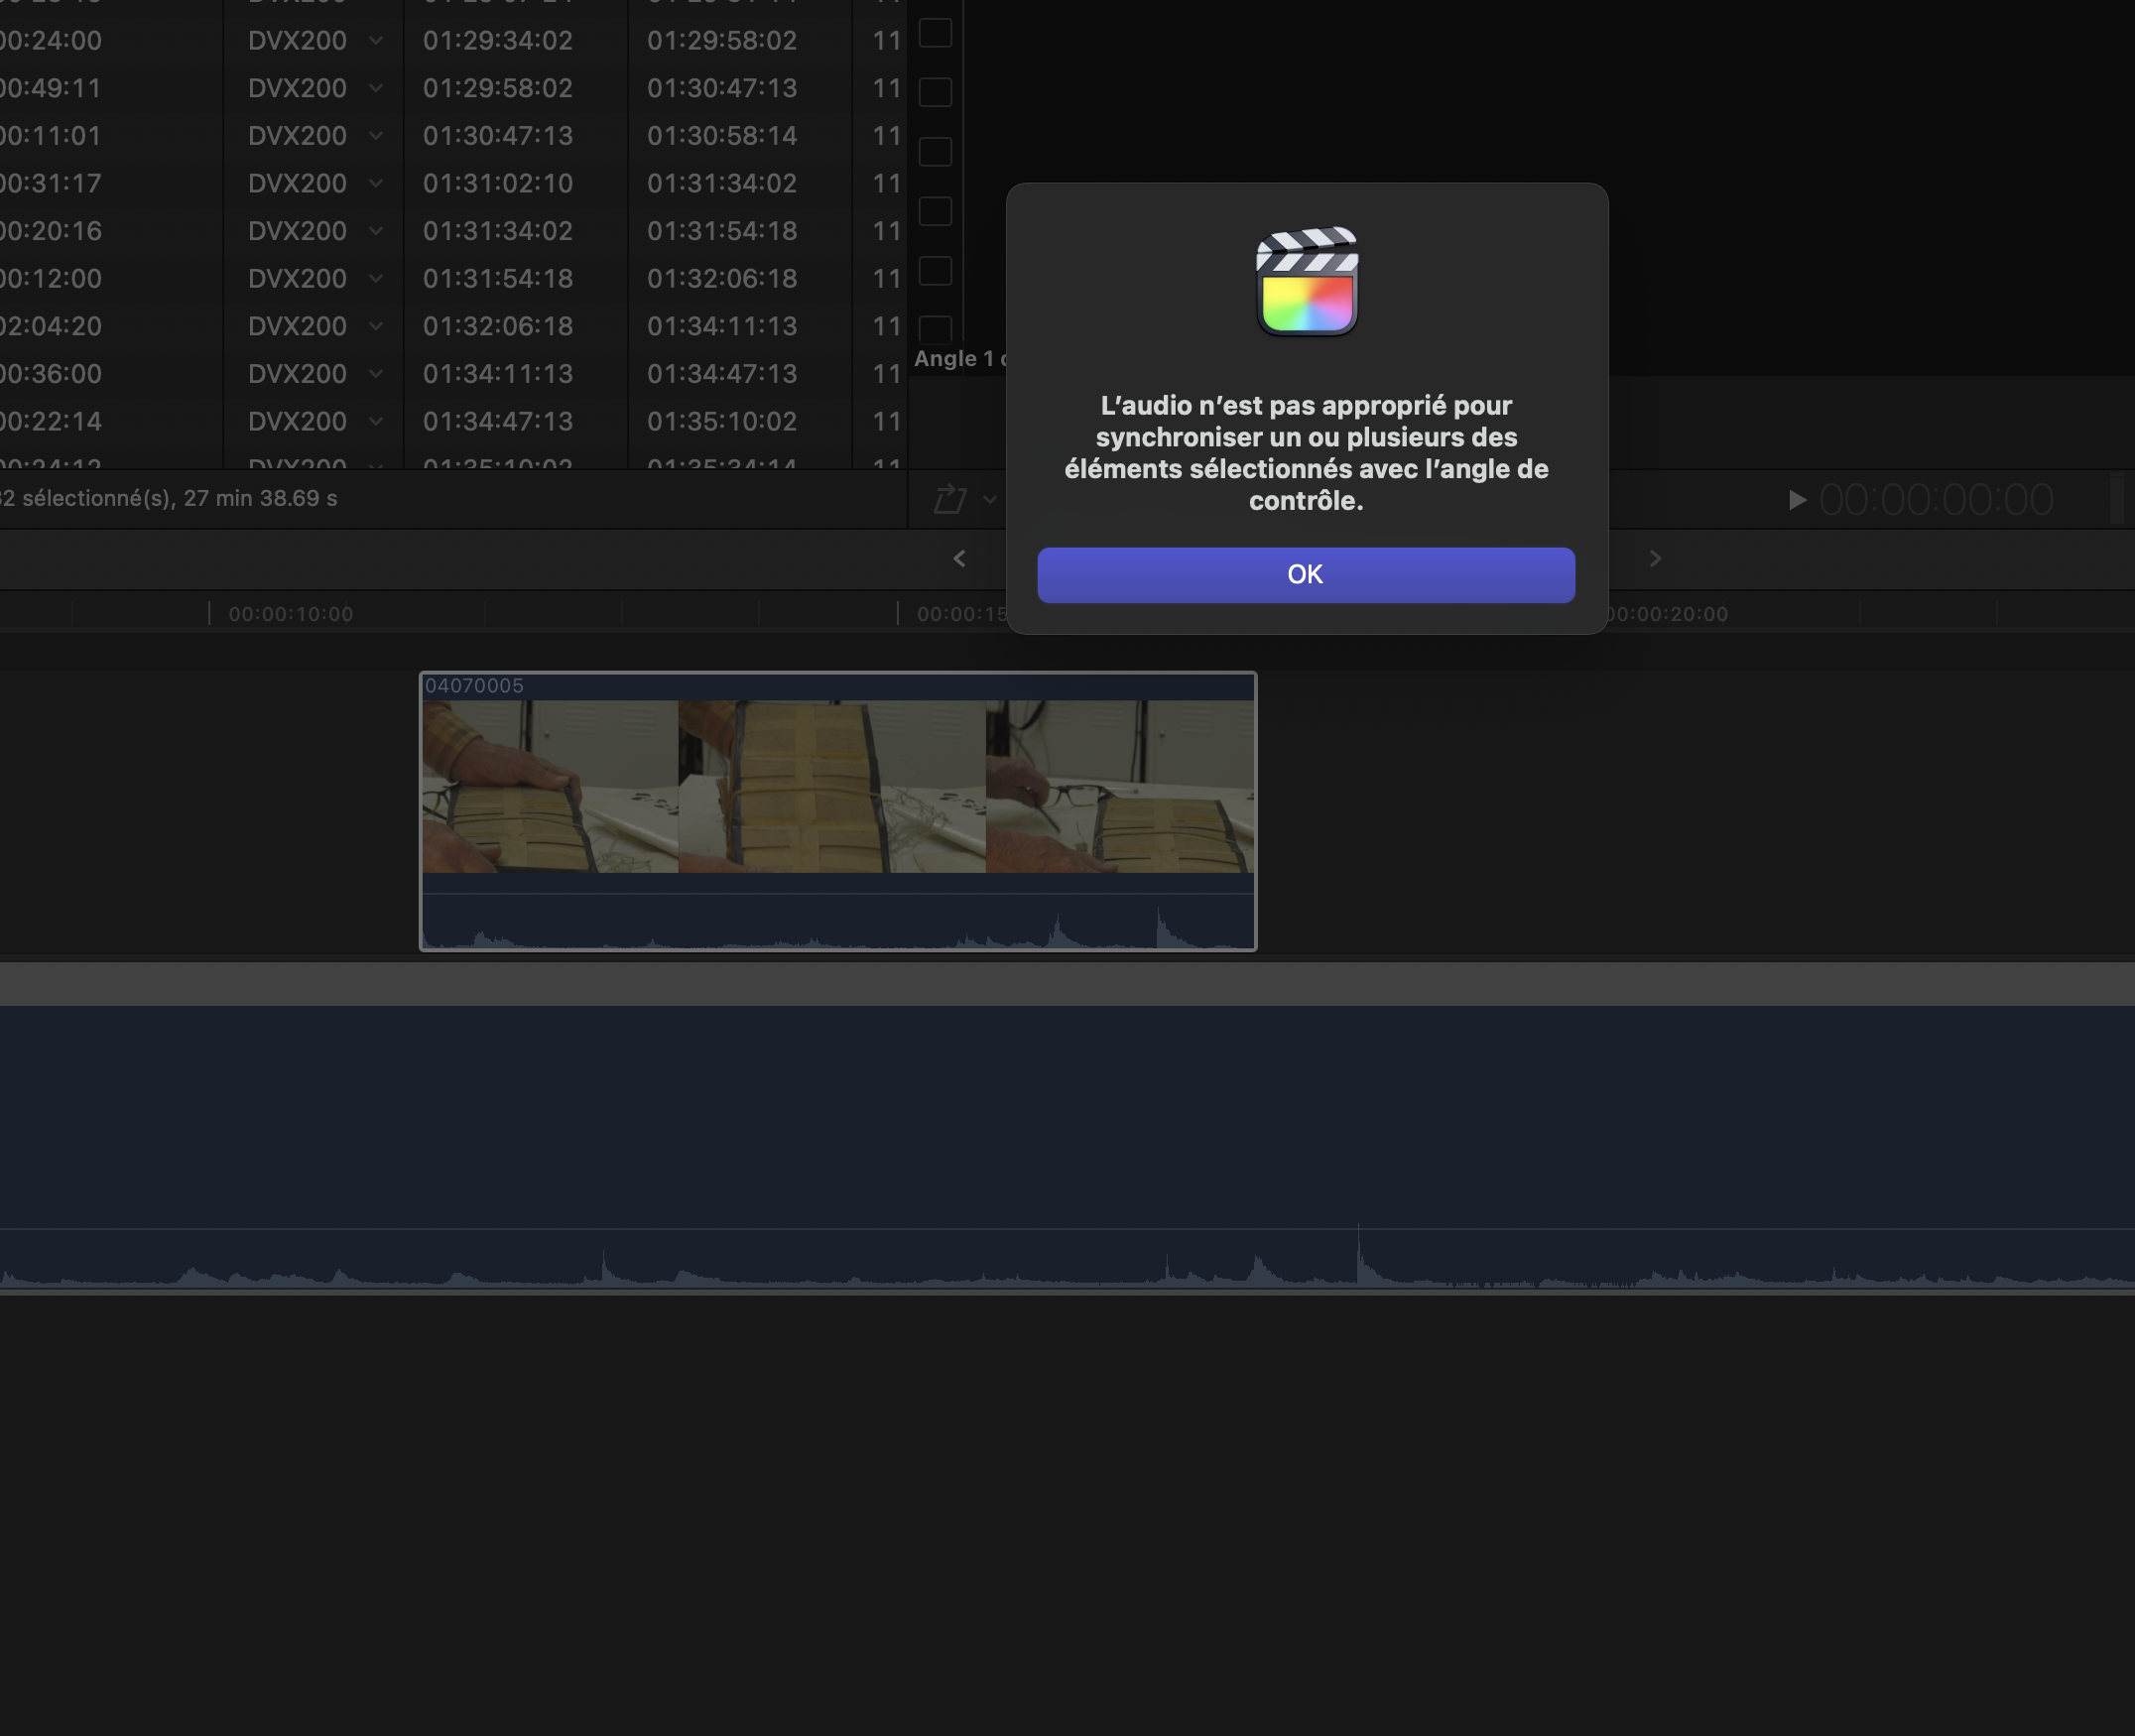Click the play icon beside the timecode
Screen dimensions: 2135x1736
1797,499
